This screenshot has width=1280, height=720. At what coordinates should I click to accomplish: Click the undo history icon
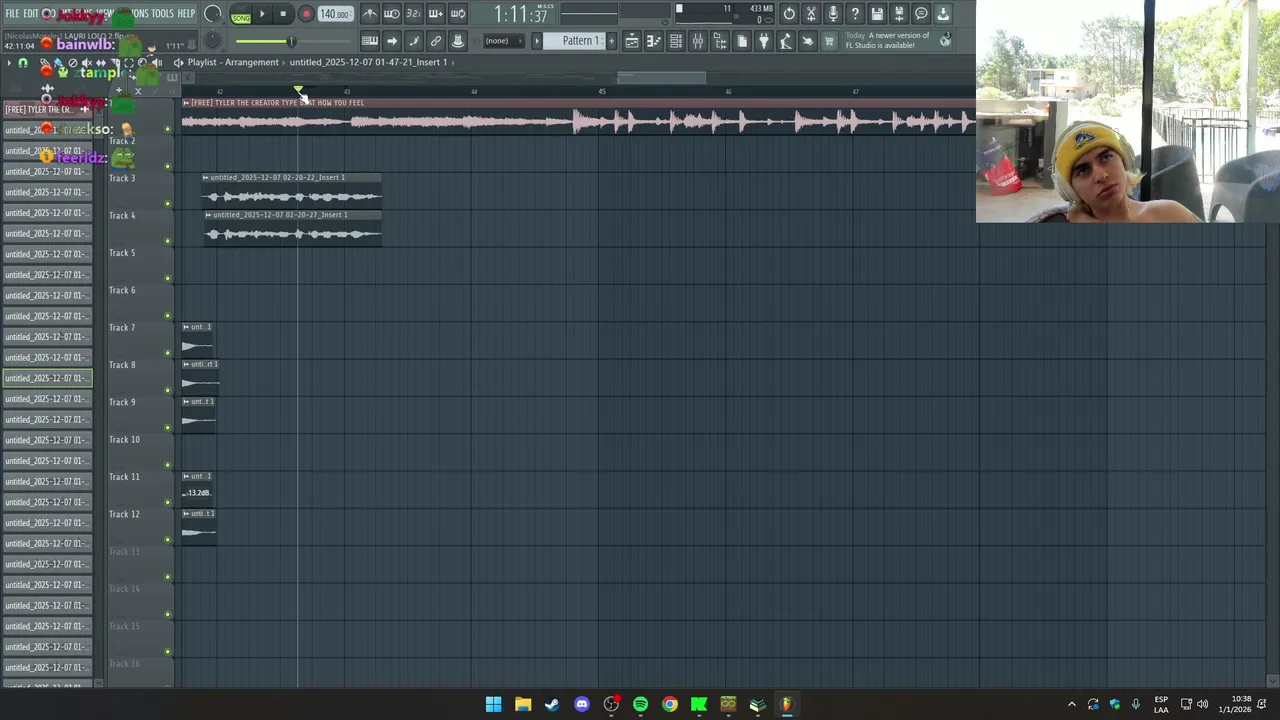coord(789,14)
